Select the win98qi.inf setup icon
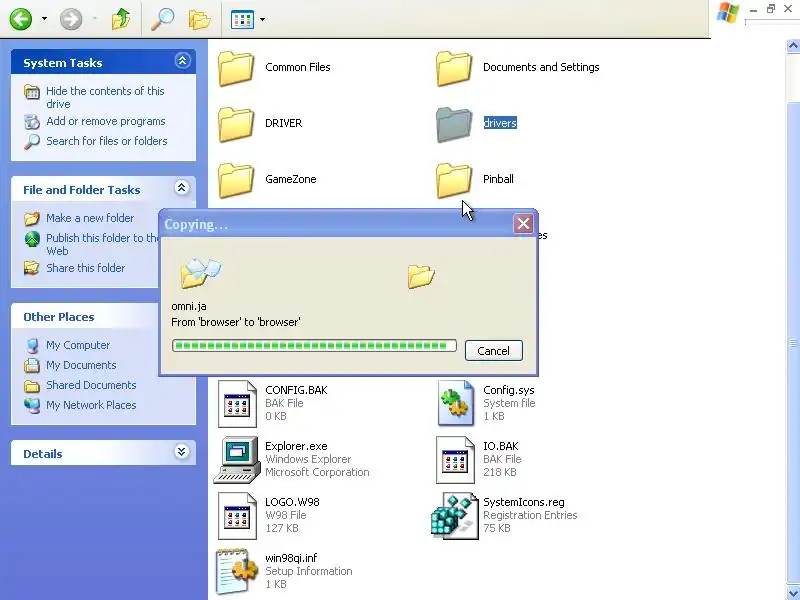Image resolution: width=800 pixels, height=600 pixels. tap(237, 571)
